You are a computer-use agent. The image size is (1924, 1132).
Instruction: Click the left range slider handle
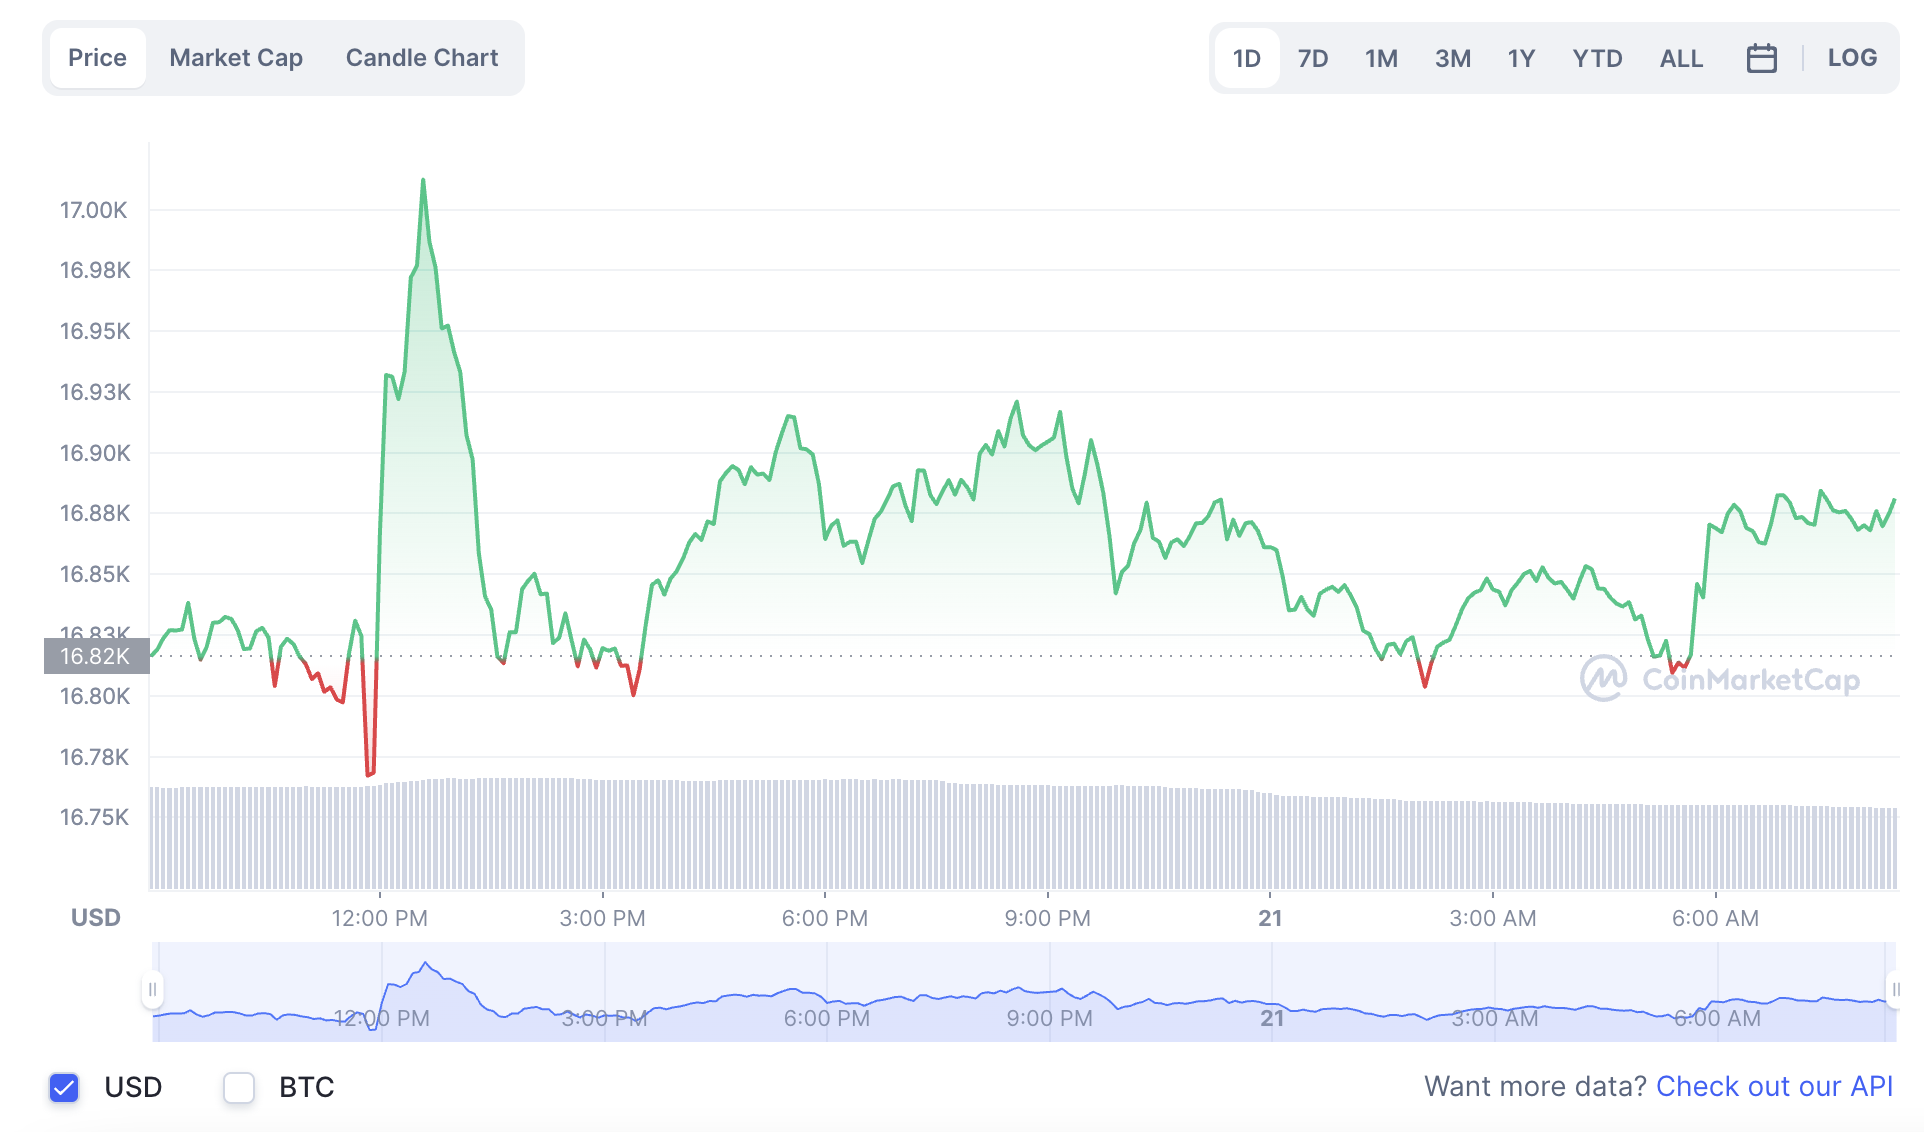(152, 990)
